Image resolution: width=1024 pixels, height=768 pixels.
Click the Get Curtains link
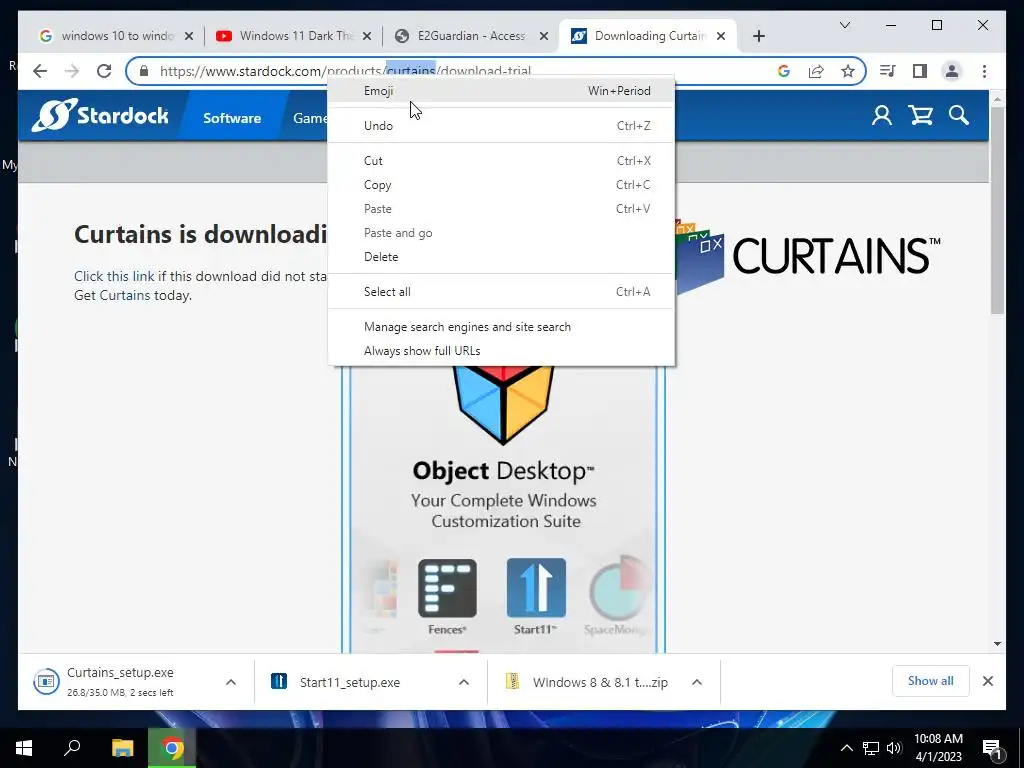(112, 295)
